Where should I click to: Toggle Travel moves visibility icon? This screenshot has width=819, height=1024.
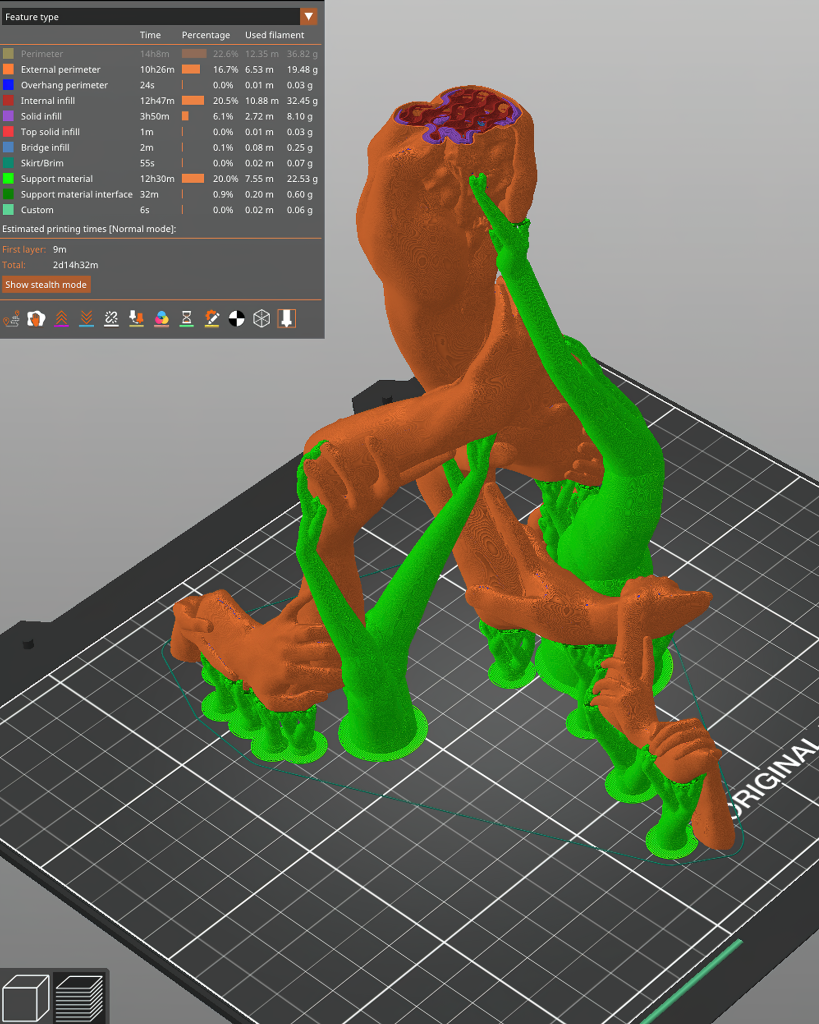(11, 319)
